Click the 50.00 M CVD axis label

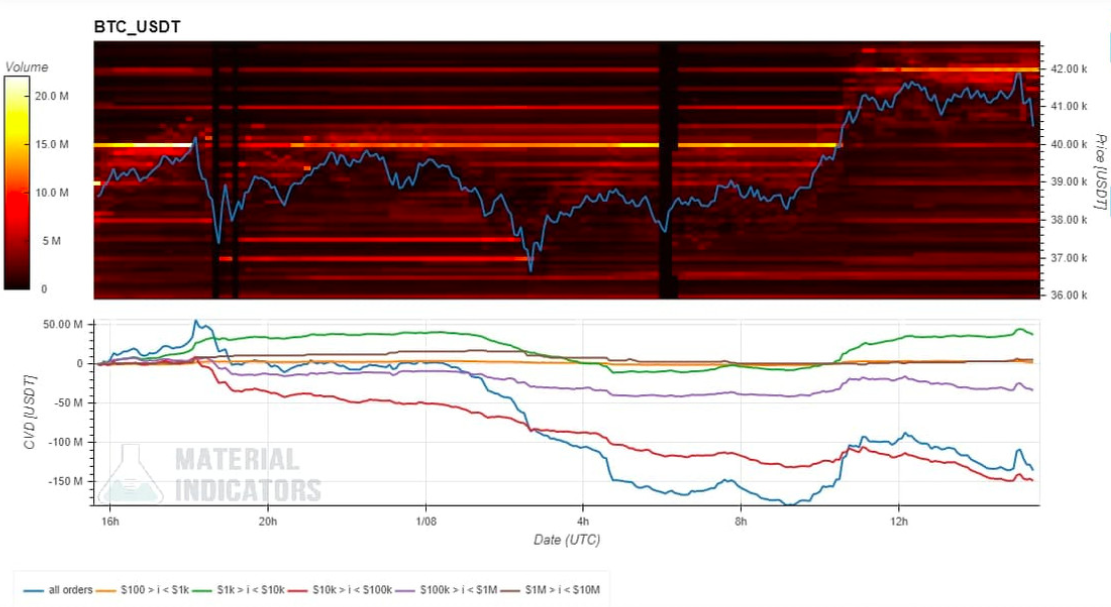pyautogui.click(x=63, y=324)
